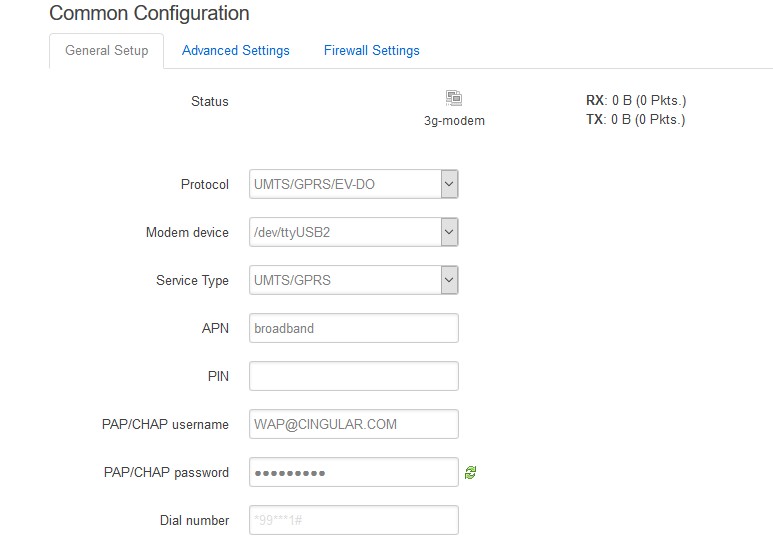
Task: Select the PAP/CHAP username text box
Action: 353,424
